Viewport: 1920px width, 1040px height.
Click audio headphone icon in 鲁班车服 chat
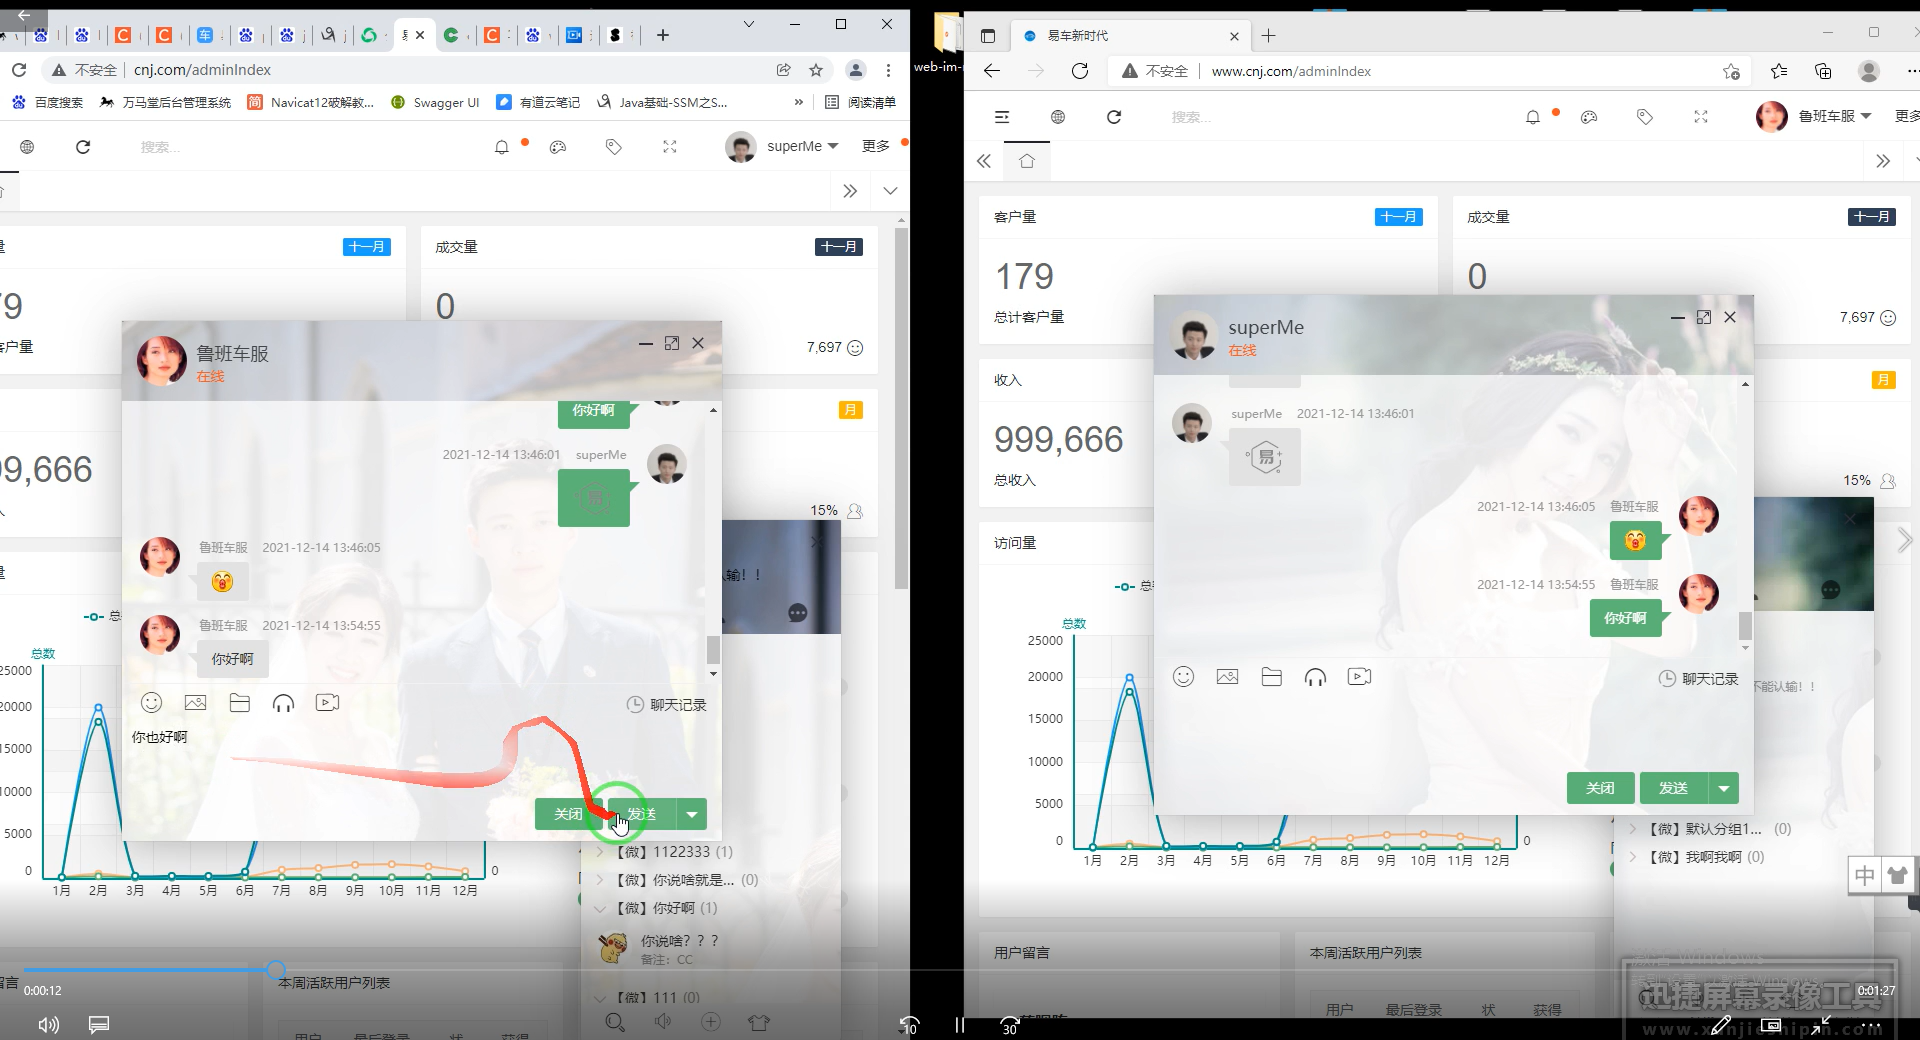pyautogui.click(x=283, y=703)
